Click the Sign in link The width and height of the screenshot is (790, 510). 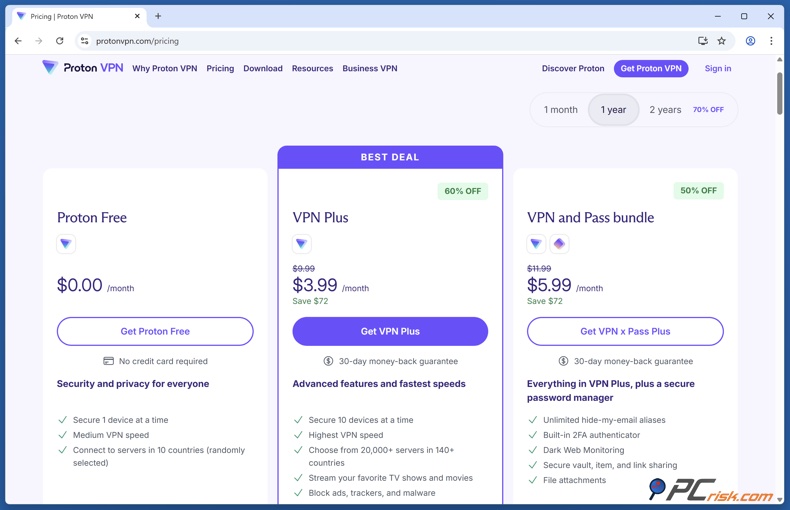pyautogui.click(x=718, y=68)
